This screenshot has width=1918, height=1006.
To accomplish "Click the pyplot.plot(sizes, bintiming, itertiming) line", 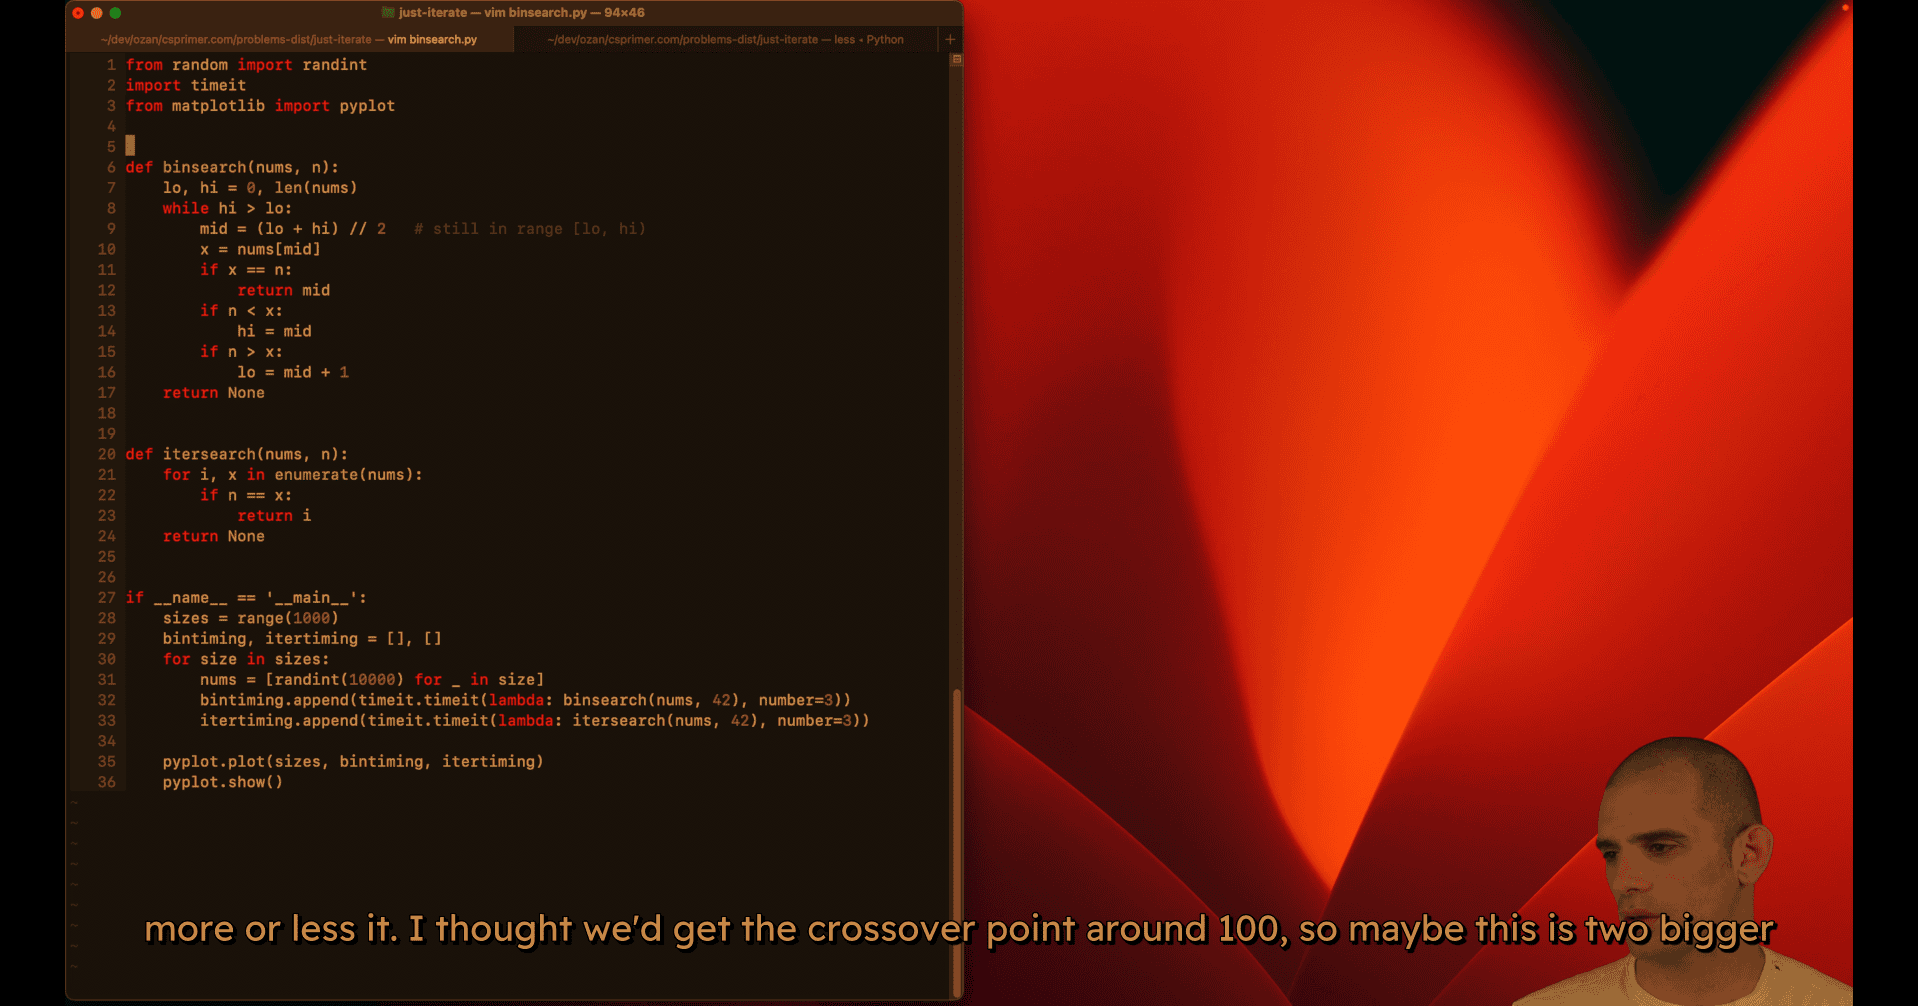I will [353, 762].
